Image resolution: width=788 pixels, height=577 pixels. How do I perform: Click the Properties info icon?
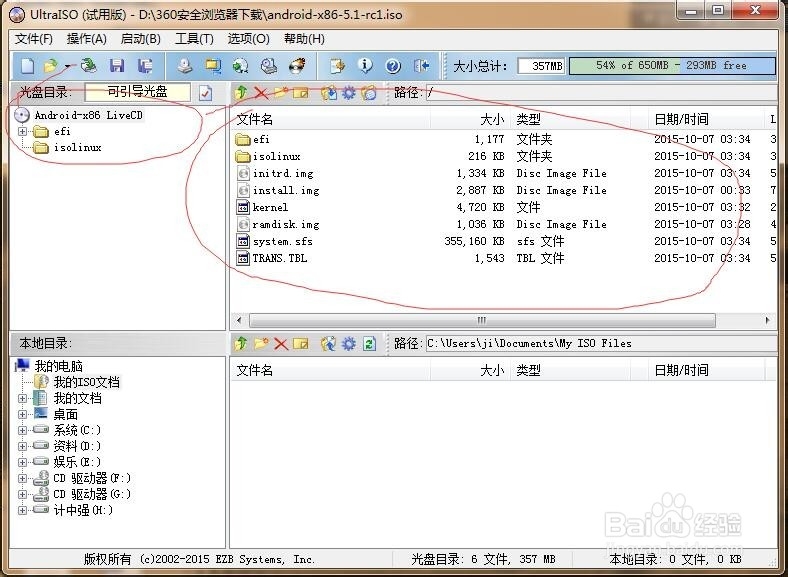coord(365,65)
